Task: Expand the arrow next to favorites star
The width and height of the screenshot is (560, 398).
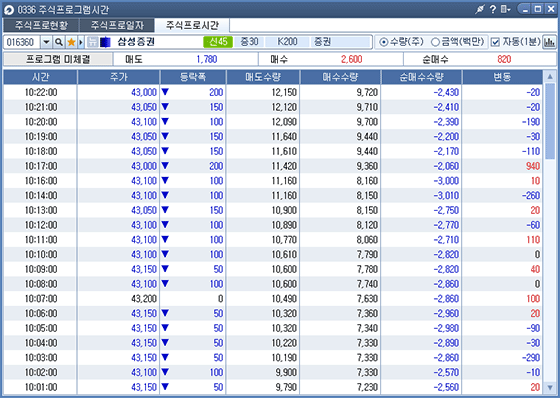Action: (81, 42)
